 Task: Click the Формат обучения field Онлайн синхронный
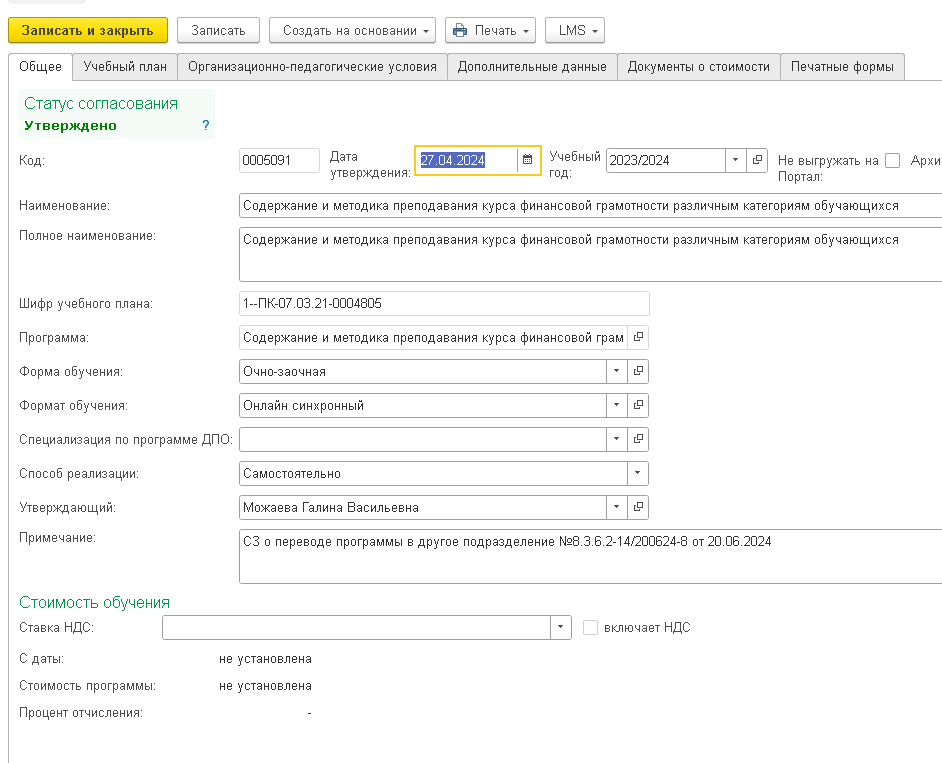coord(423,406)
